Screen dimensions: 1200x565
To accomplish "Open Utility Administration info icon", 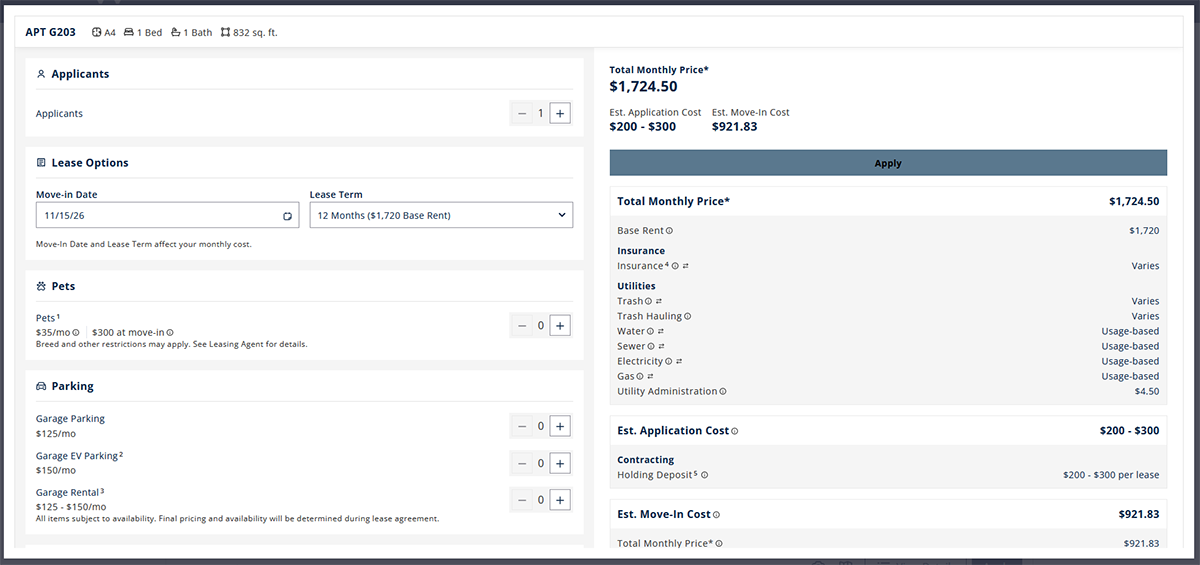I will (723, 391).
